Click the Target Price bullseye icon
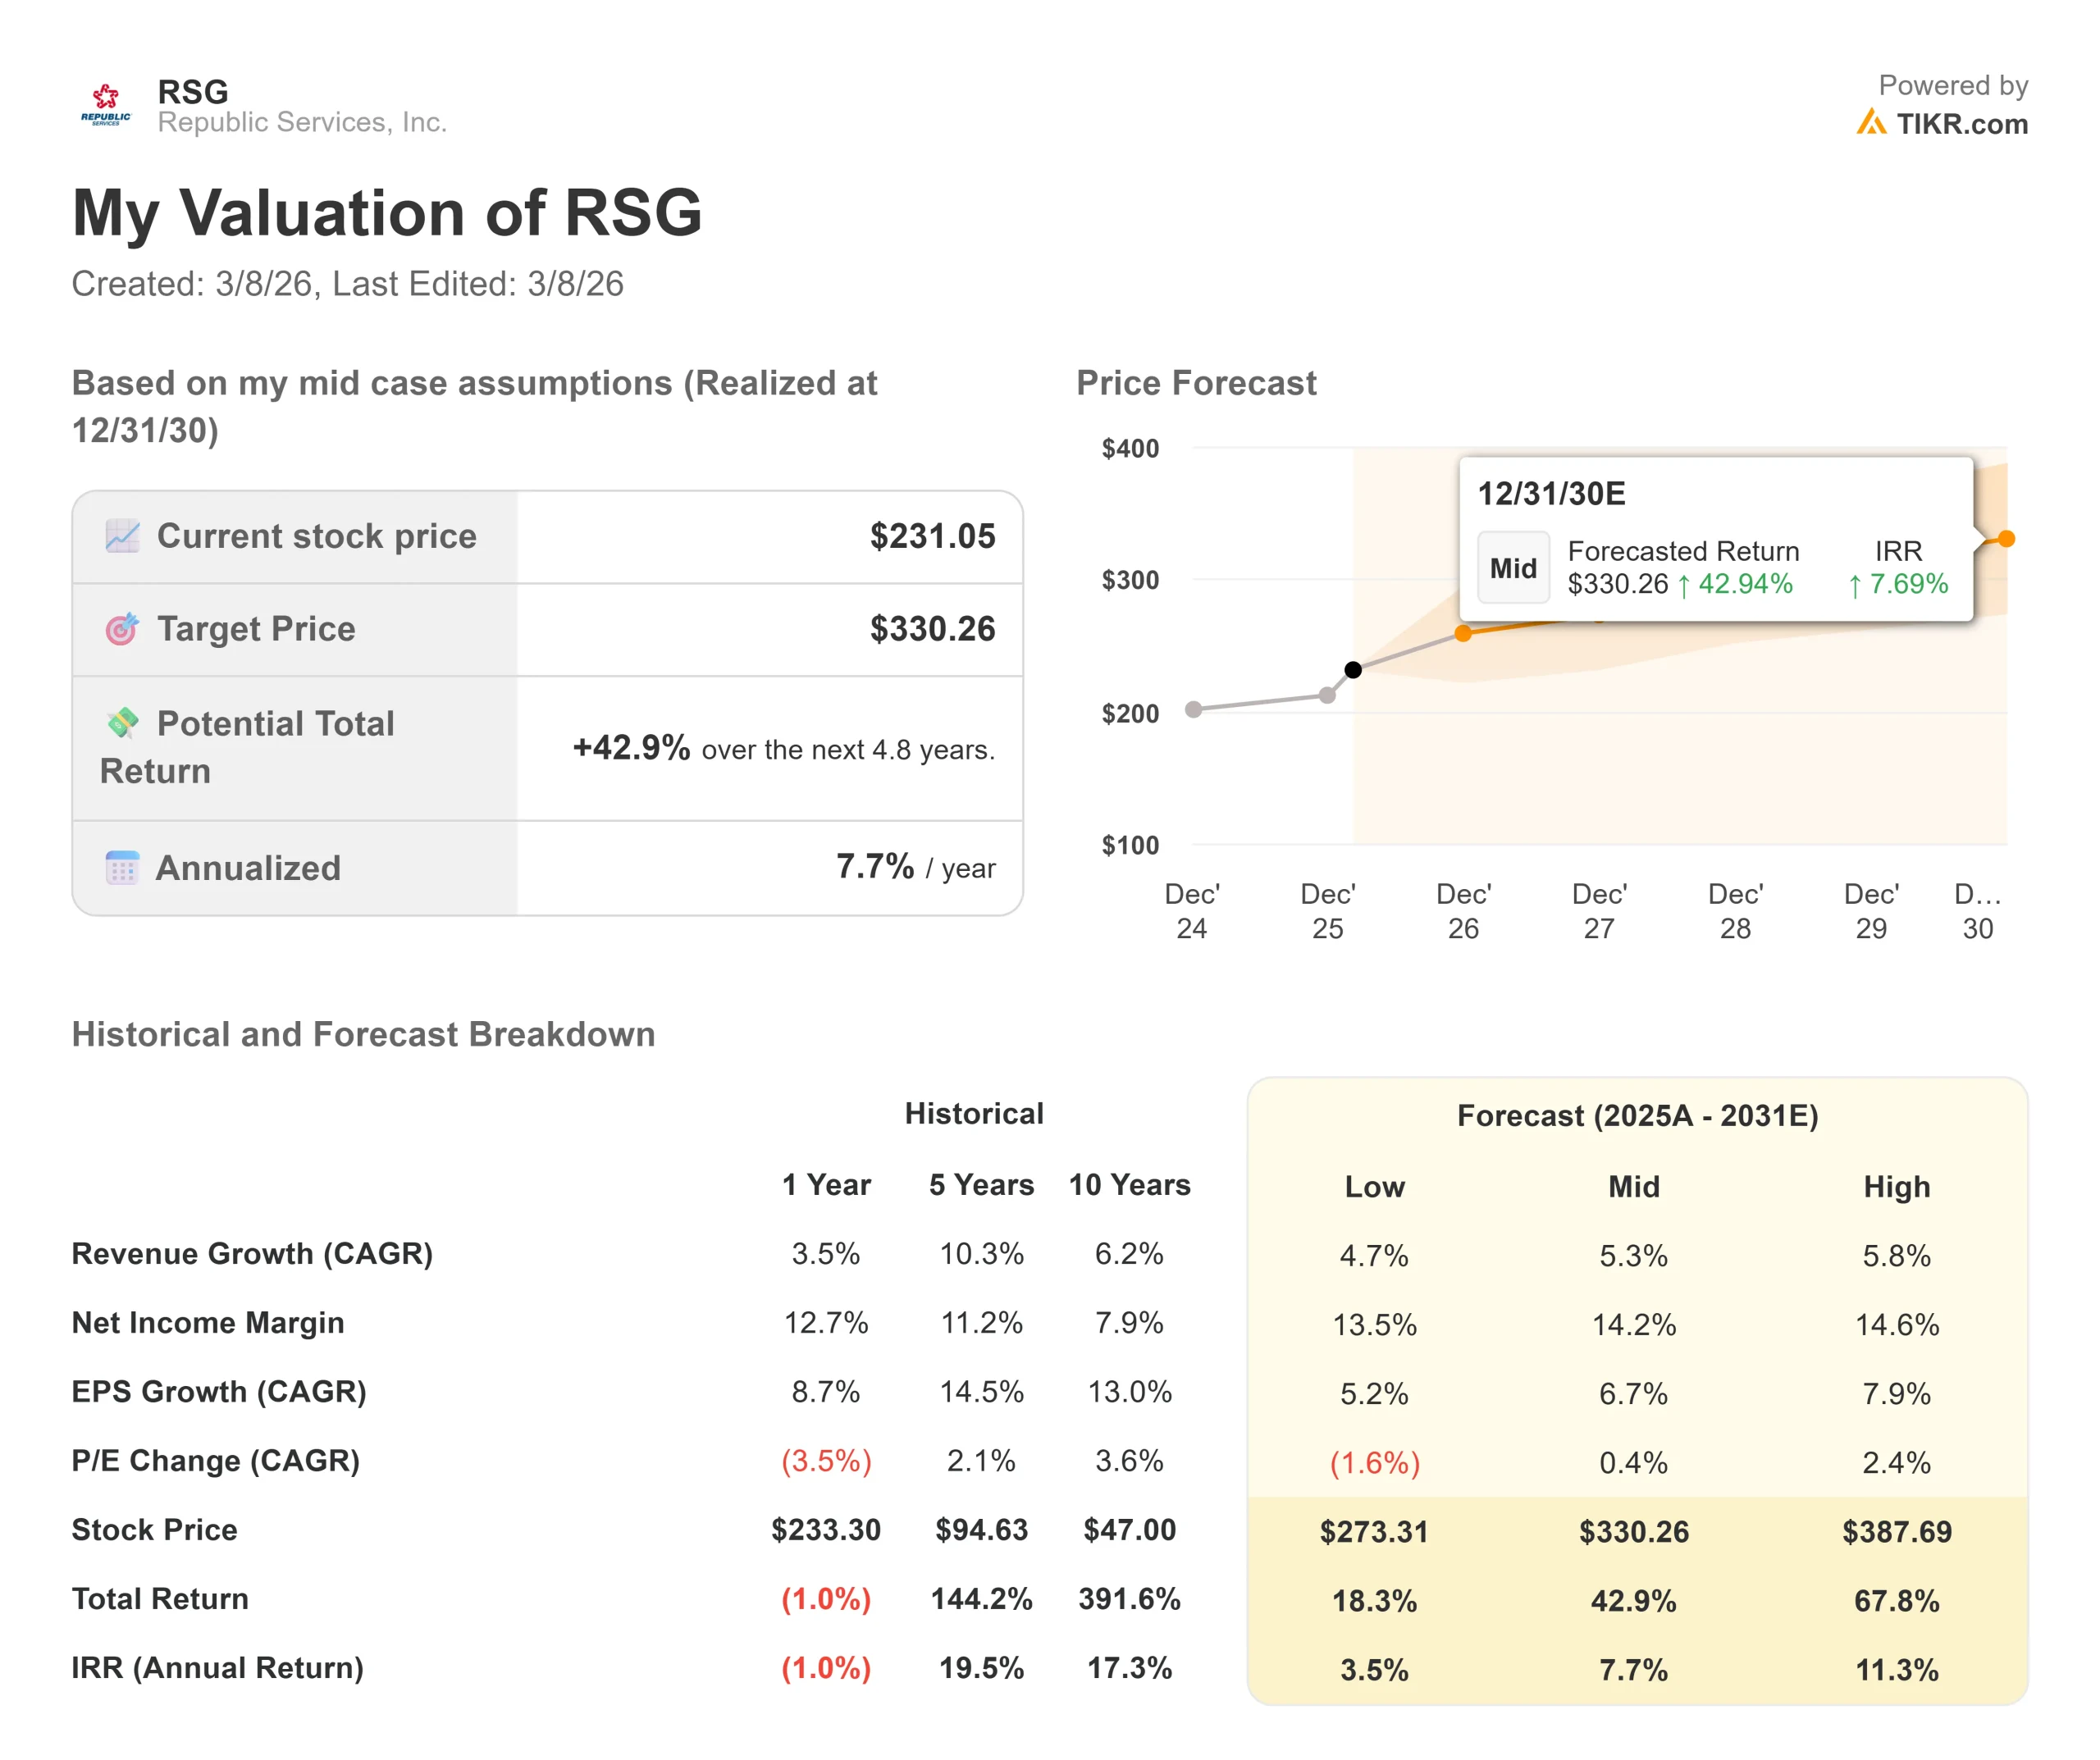Image resolution: width=2100 pixels, height=1760 pixels. [122, 629]
